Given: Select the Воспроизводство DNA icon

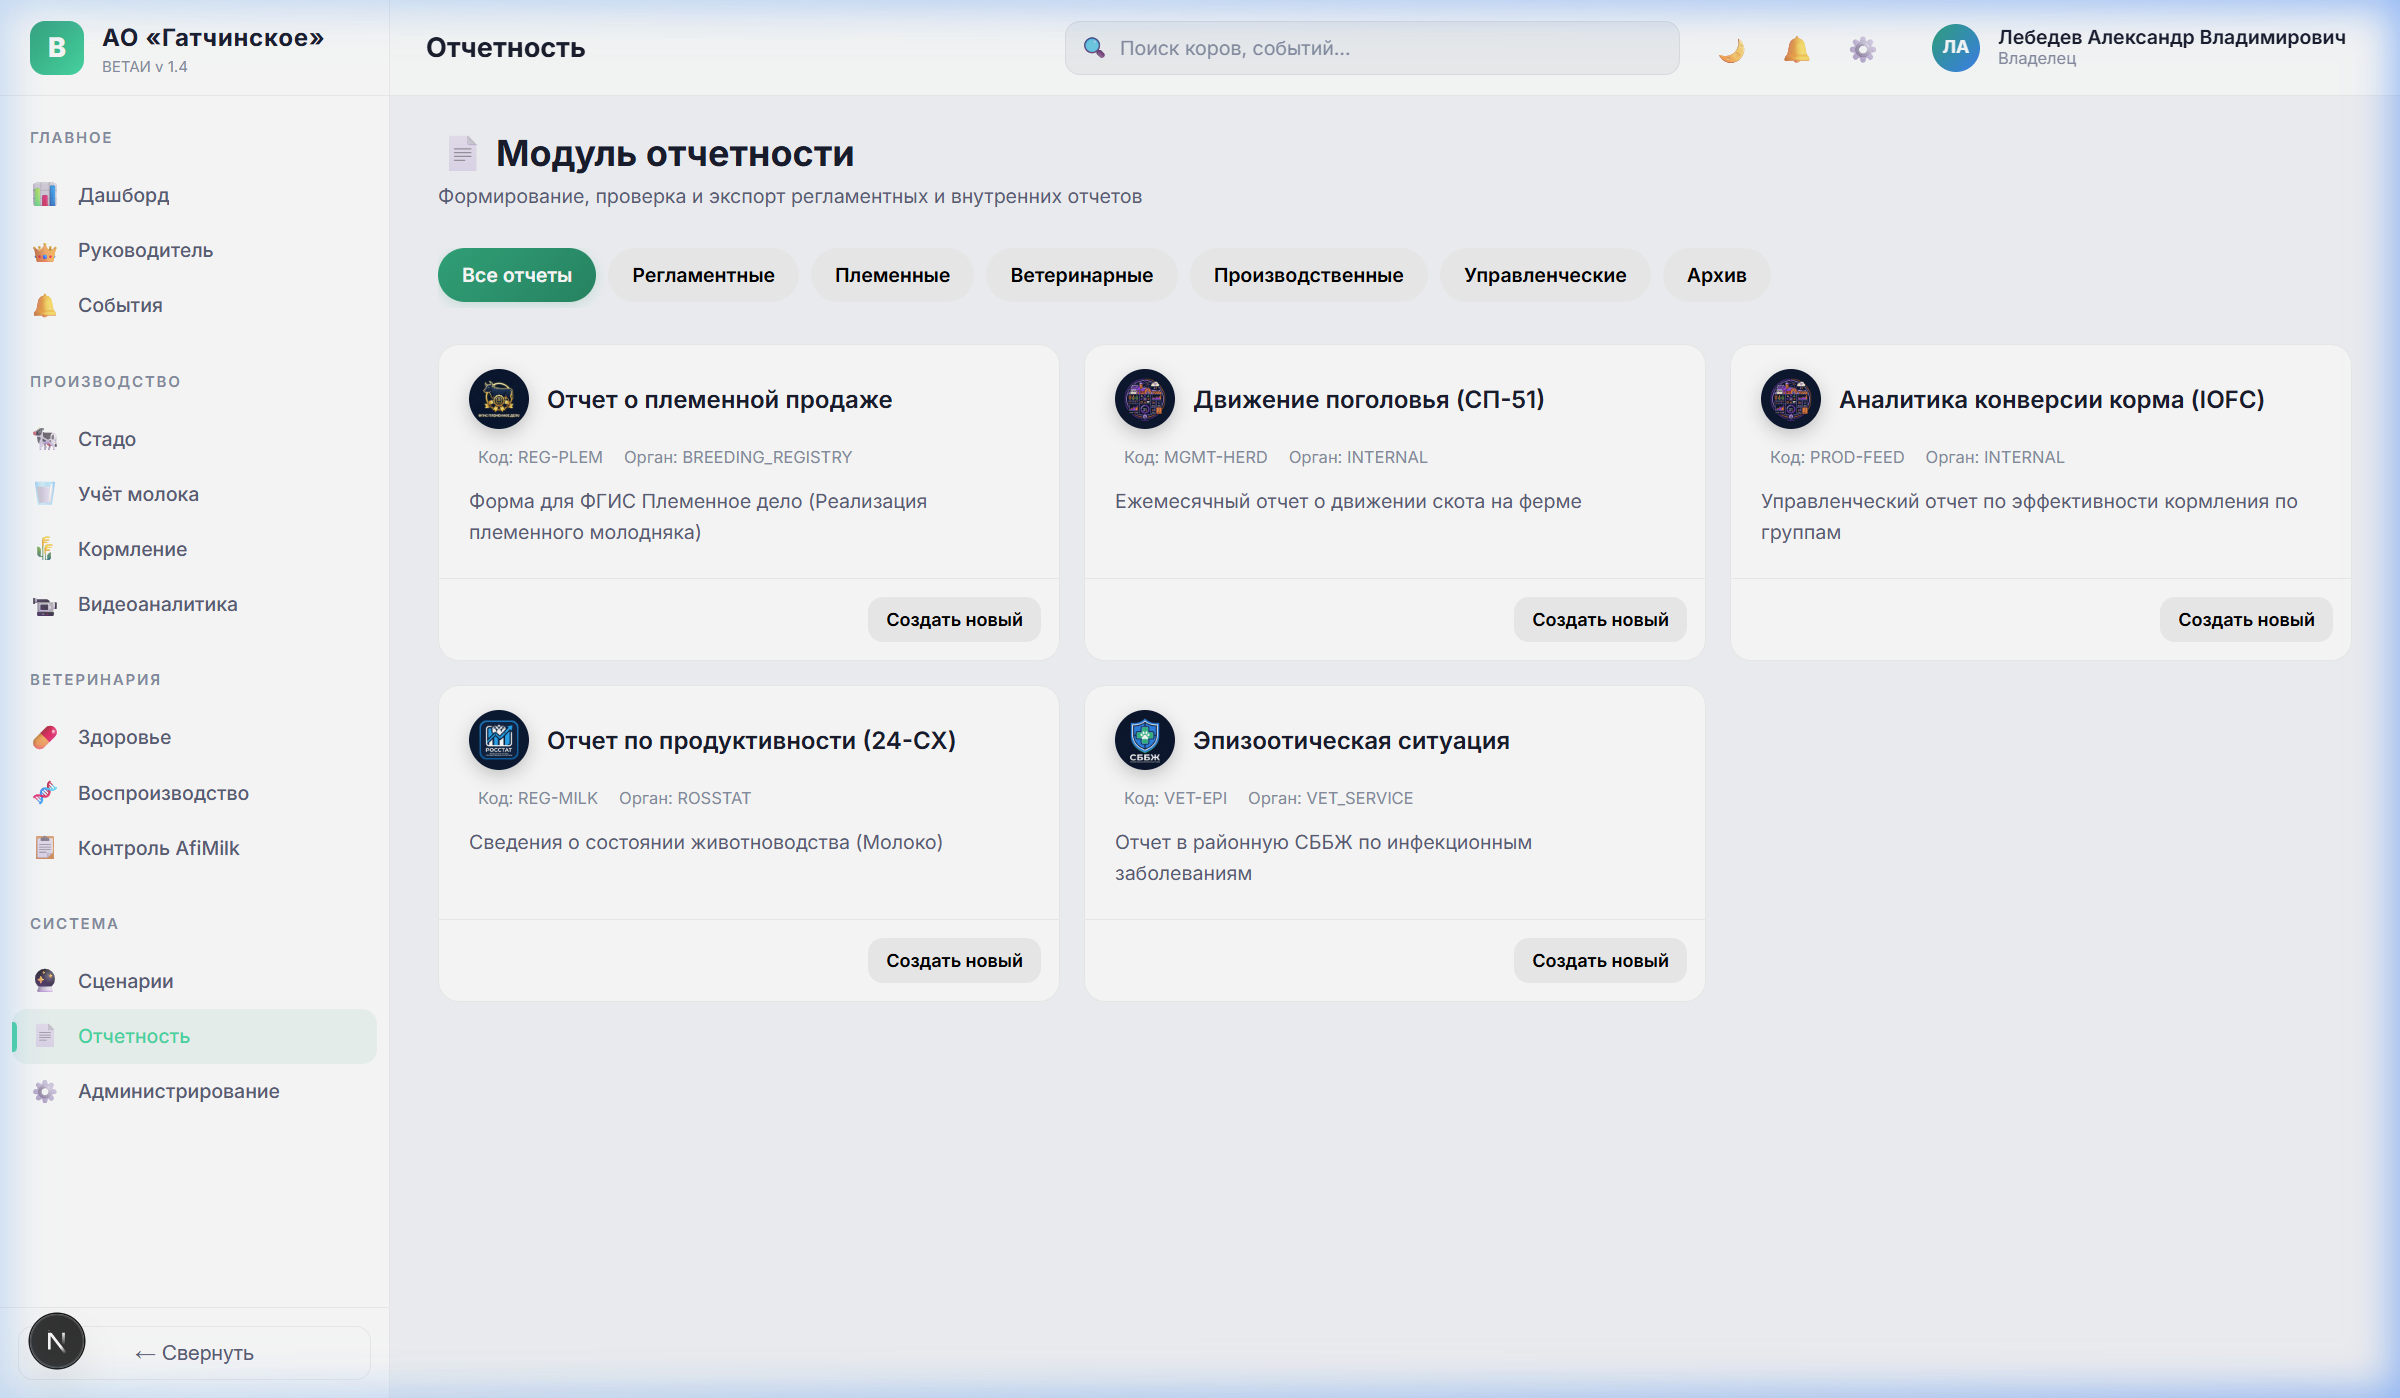Looking at the screenshot, I should [x=44, y=792].
